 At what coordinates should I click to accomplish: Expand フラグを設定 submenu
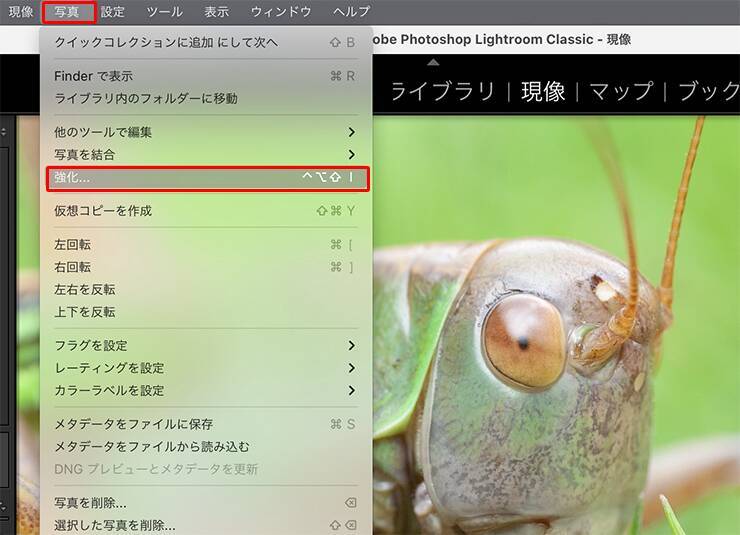tap(206, 345)
